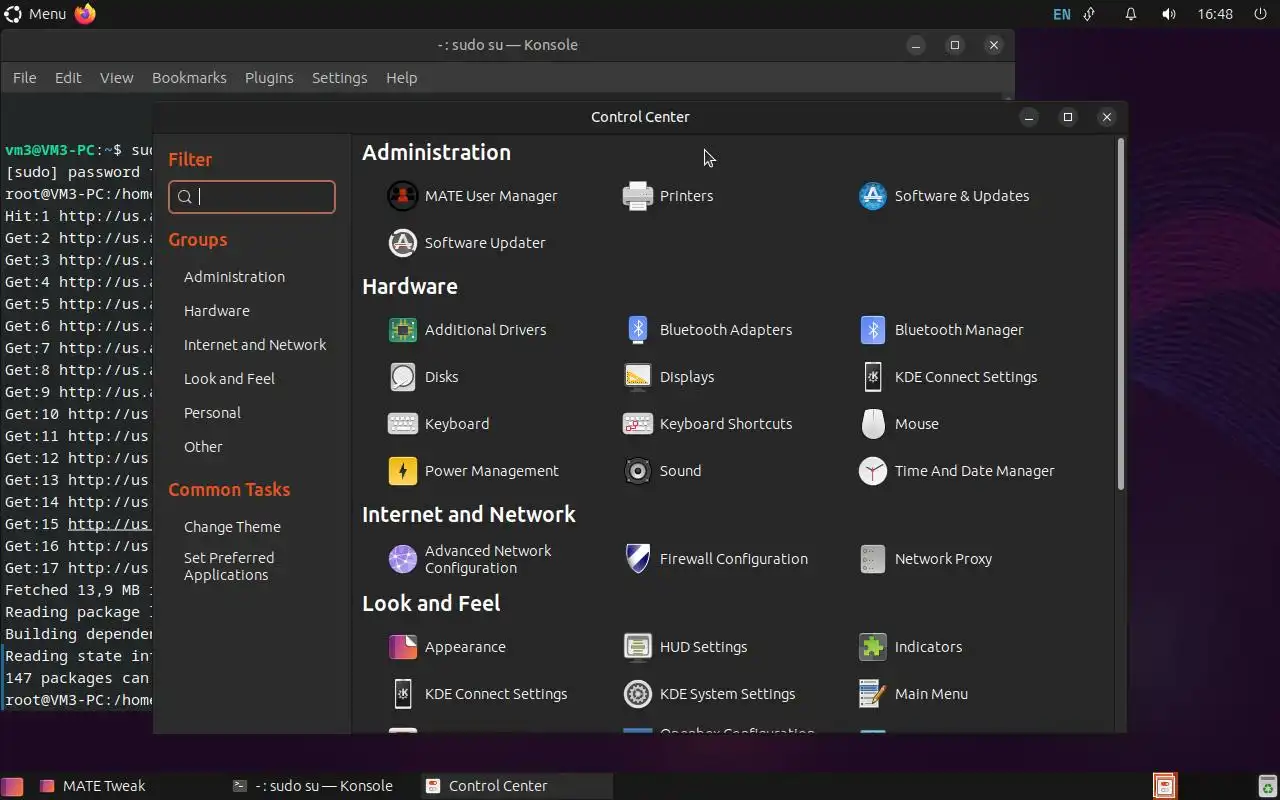Viewport: 1280px width, 800px height.
Task: Open KDE Connect Settings under Look and Feel
Action: tap(402, 694)
